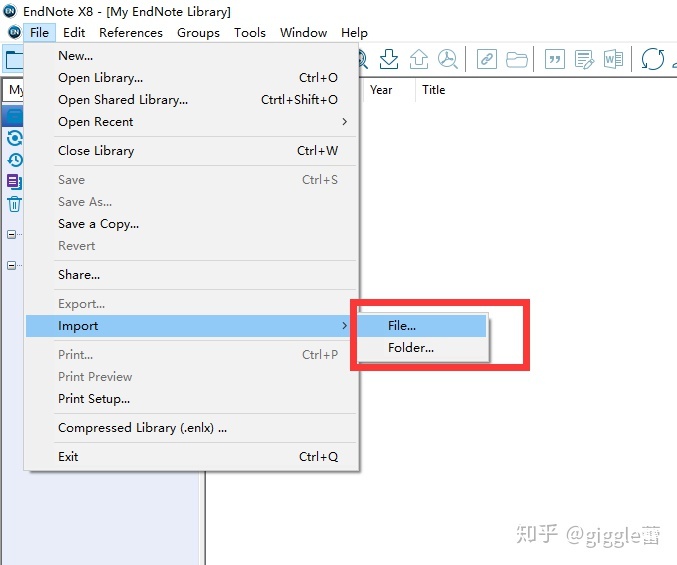This screenshot has width=677, height=565.
Task: Click the Open Link chain icon
Action: [487, 59]
